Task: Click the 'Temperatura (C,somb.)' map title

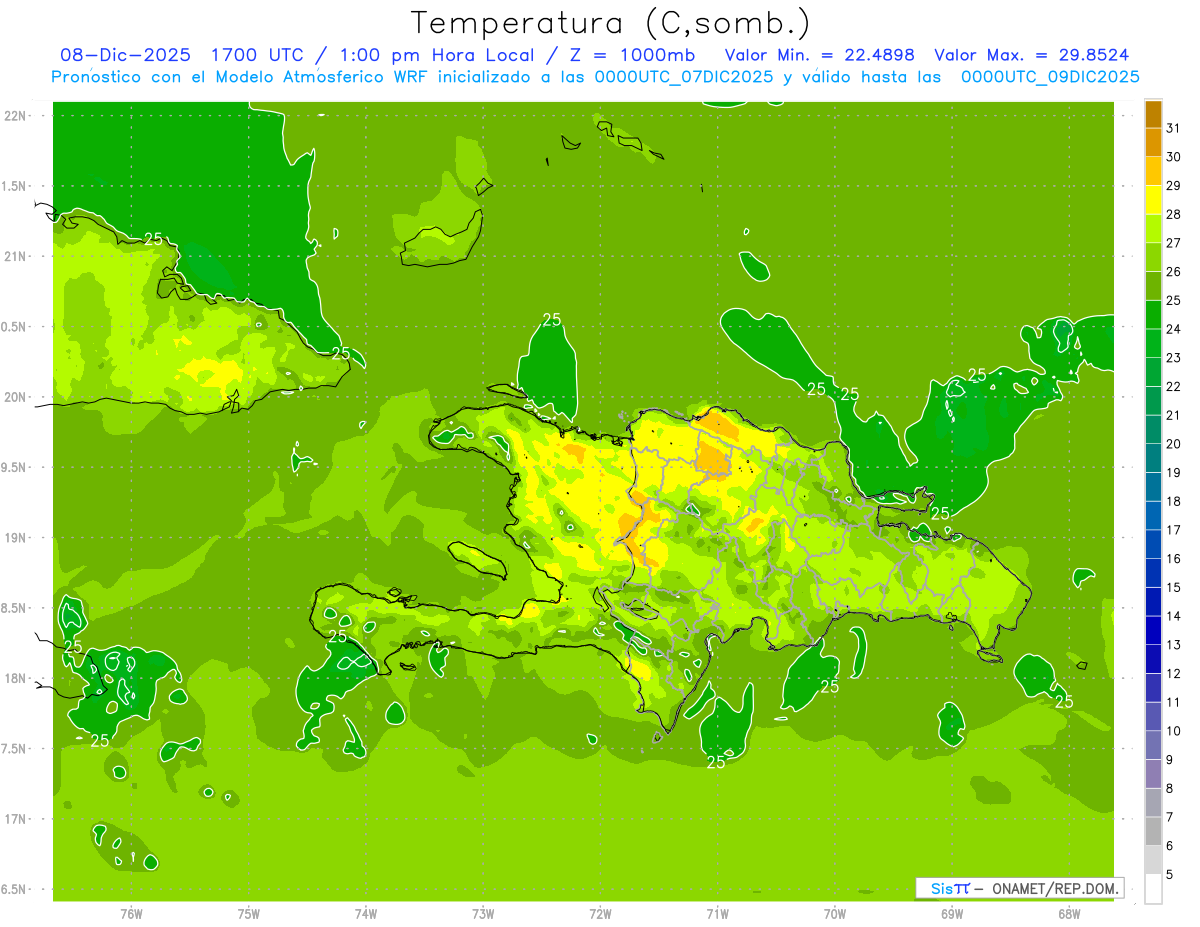Action: tap(611, 23)
